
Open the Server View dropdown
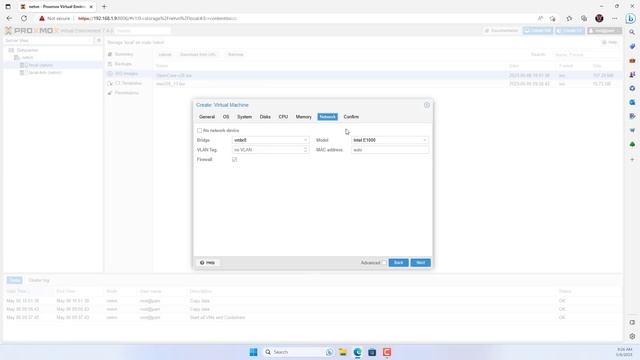click(49, 41)
